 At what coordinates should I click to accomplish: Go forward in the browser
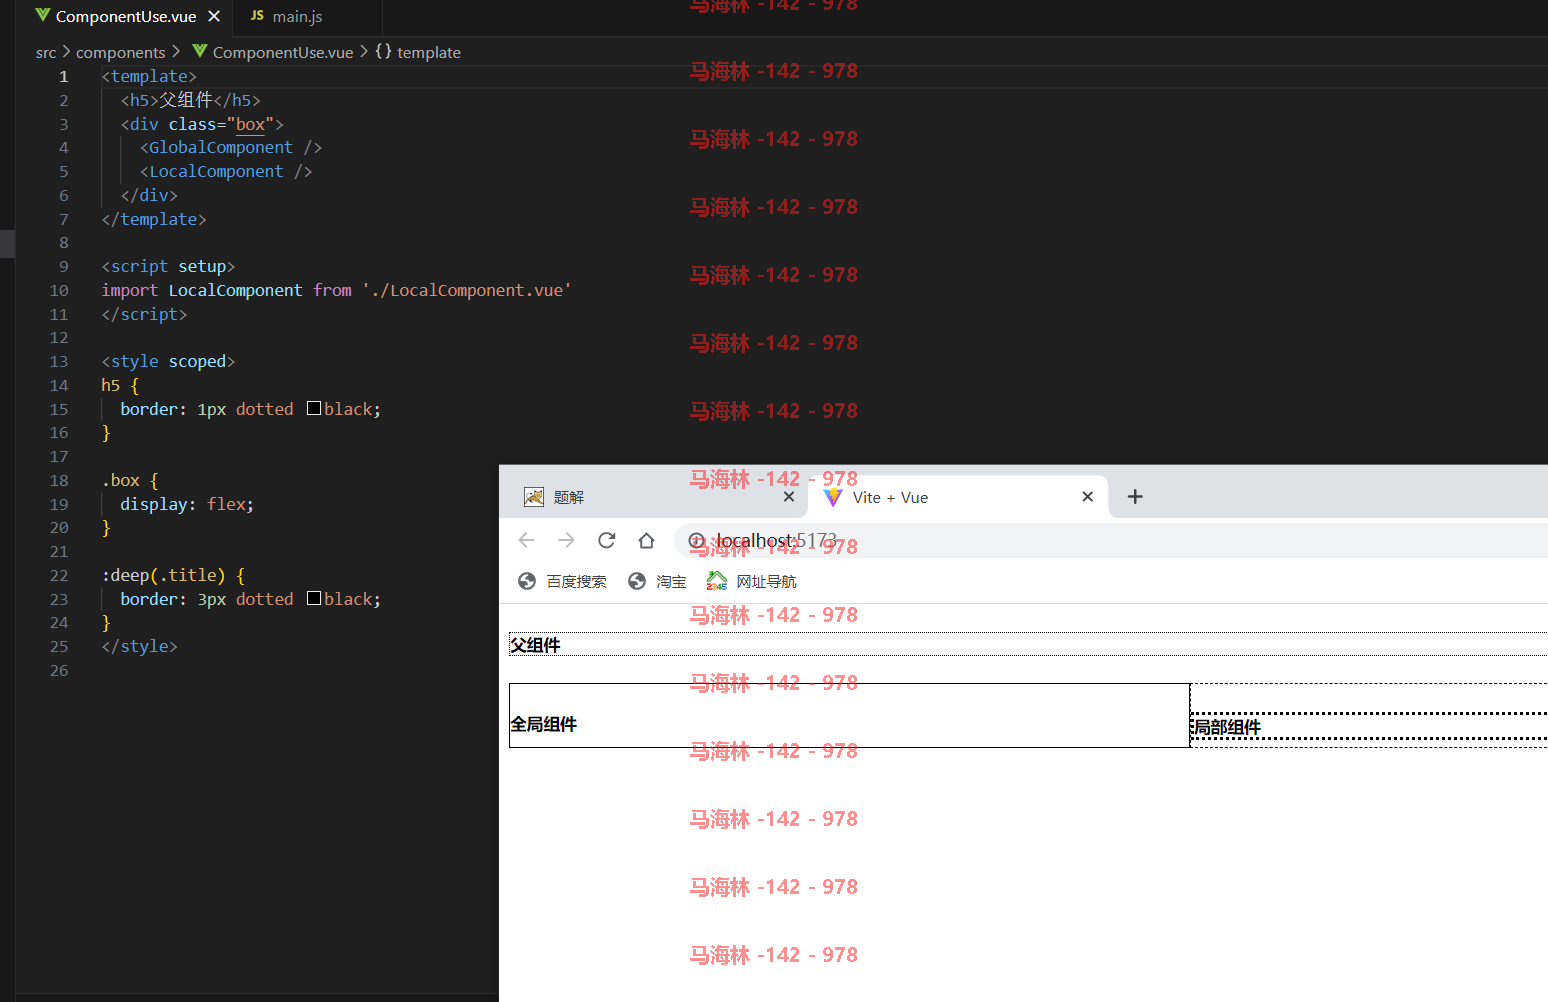tap(567, 541)
